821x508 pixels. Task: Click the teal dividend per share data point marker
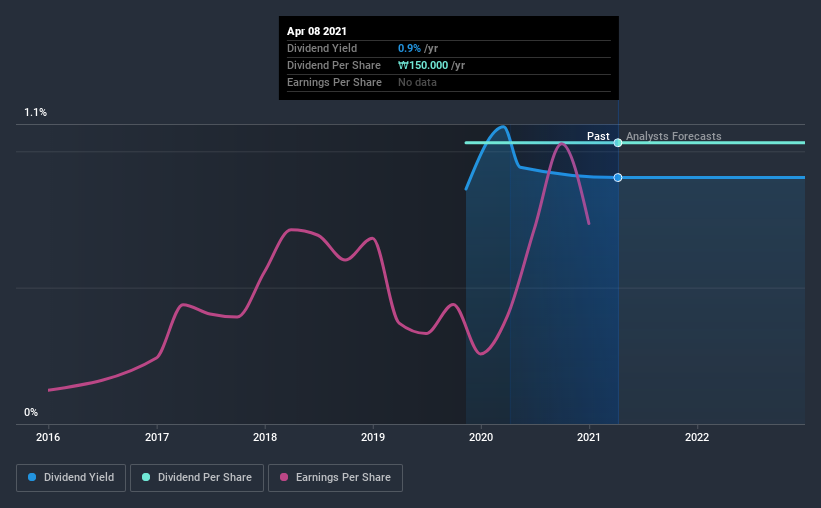[x=618, y=142]
